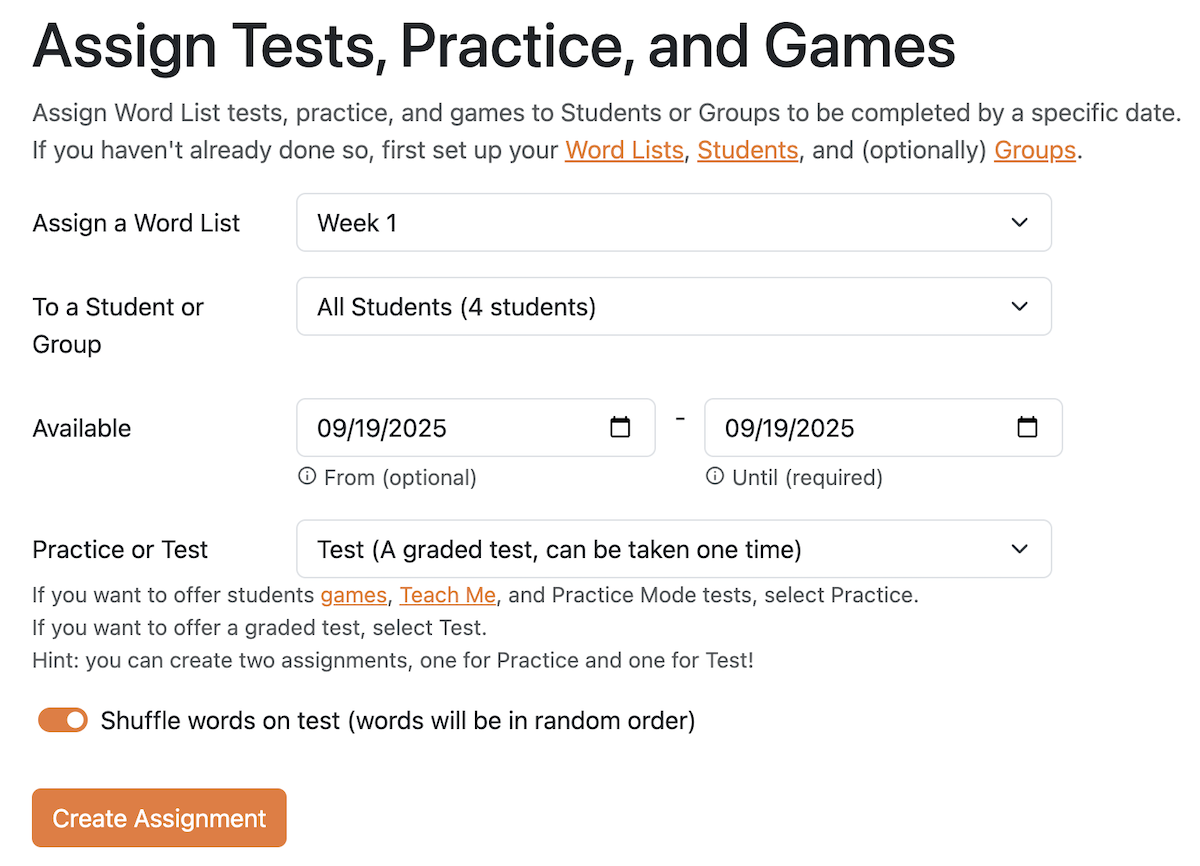
Task: Click the Shuffle words on test label text
Action: [x=397, y=720]
